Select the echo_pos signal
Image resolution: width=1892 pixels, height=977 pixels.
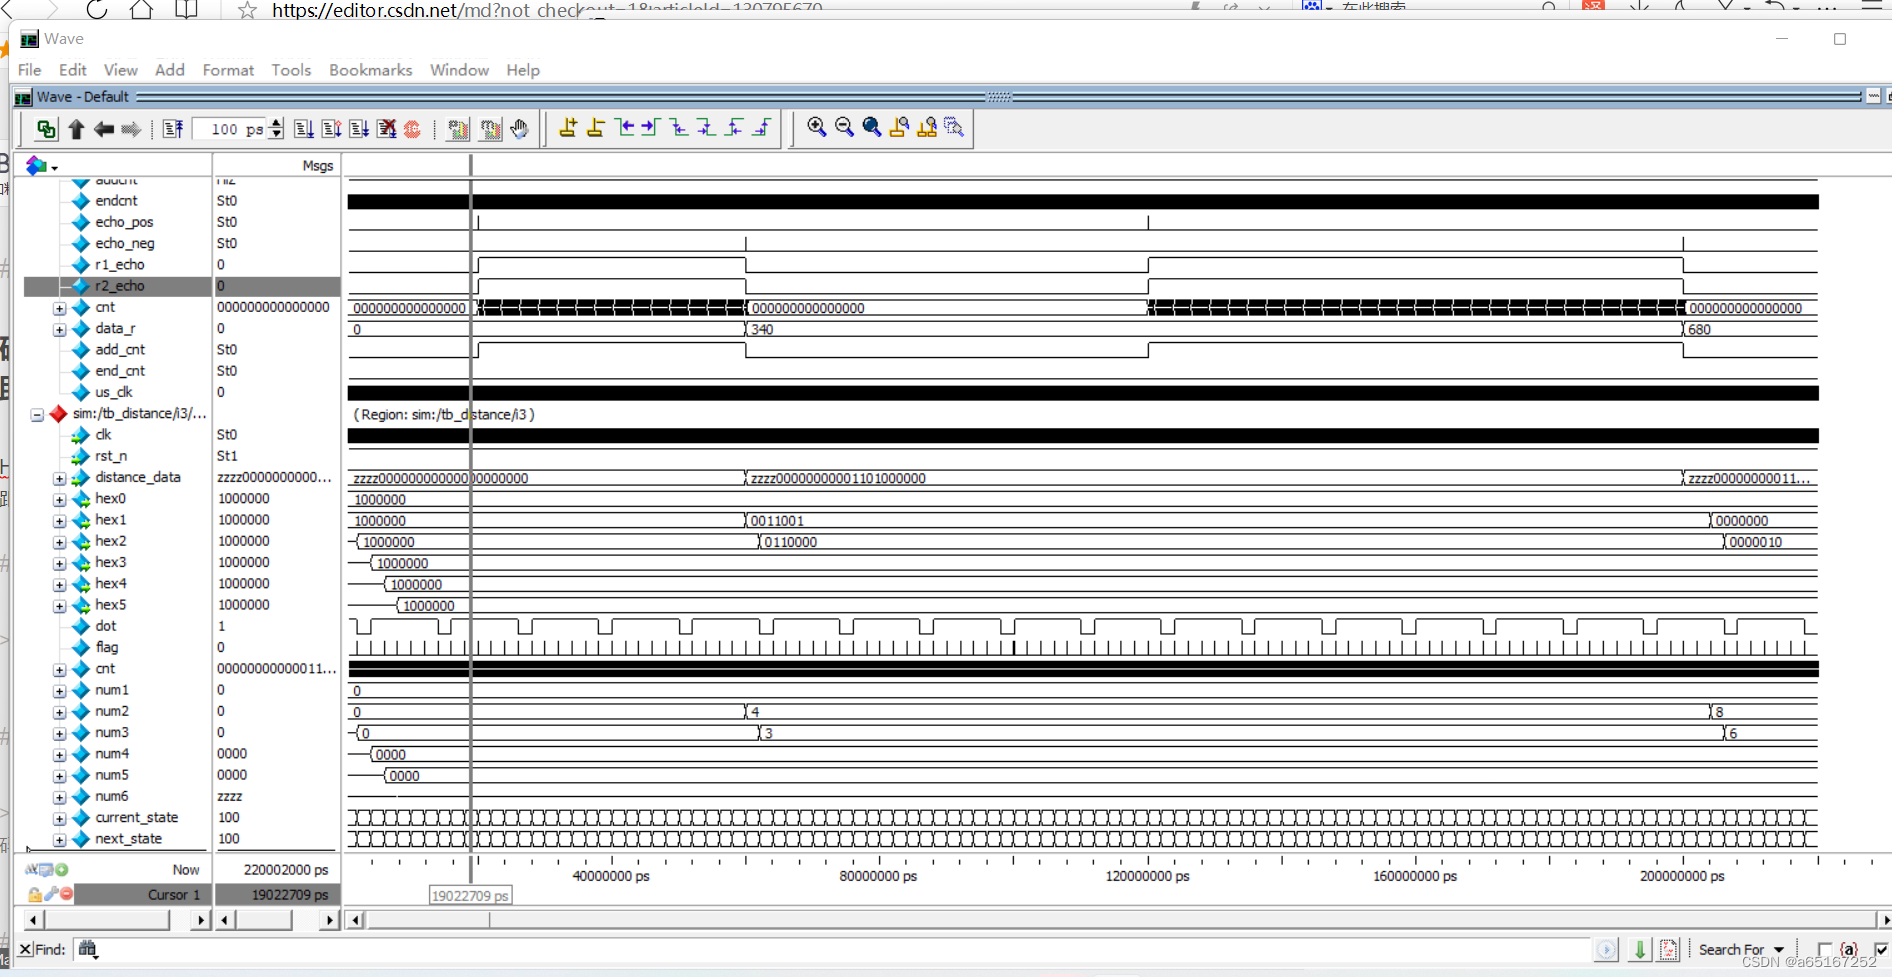click(x=124, y=222)
